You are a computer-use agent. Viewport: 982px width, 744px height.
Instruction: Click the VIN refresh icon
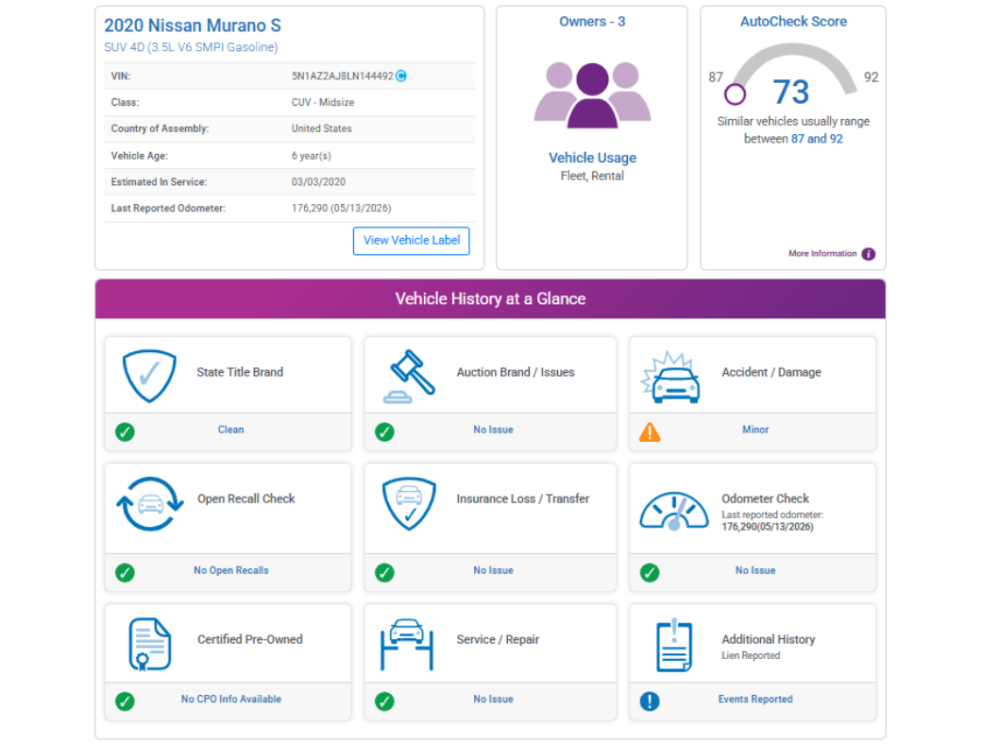(x=401, y=76)
